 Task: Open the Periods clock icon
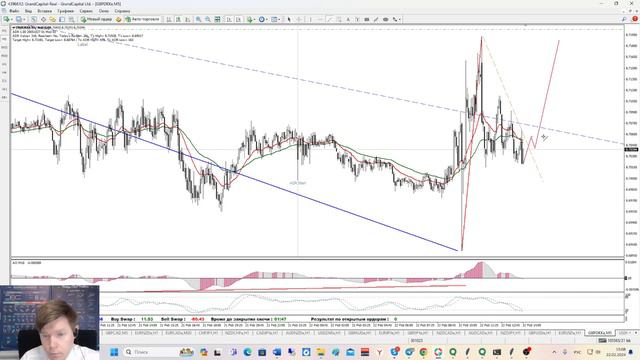262,19
